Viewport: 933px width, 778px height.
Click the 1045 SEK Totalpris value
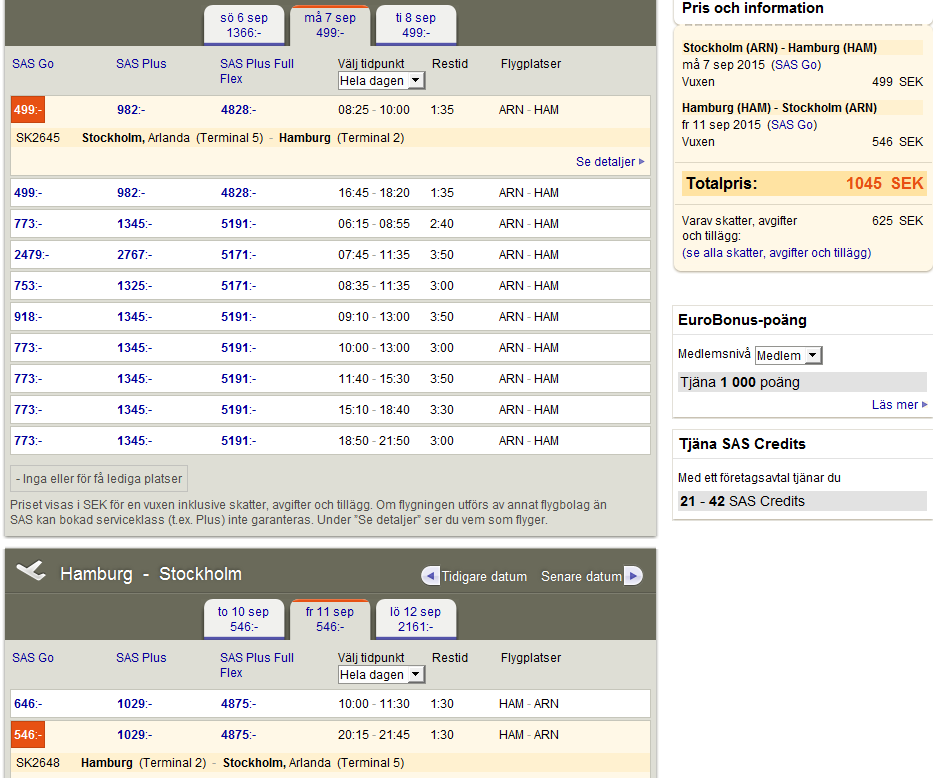pos(885,183)
